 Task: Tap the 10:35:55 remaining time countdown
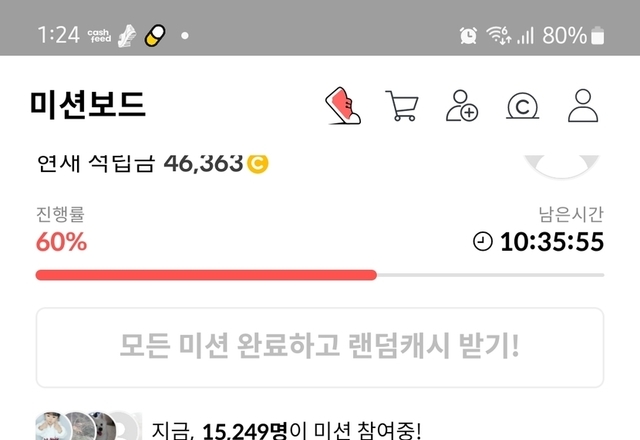(x=552, y=241)
